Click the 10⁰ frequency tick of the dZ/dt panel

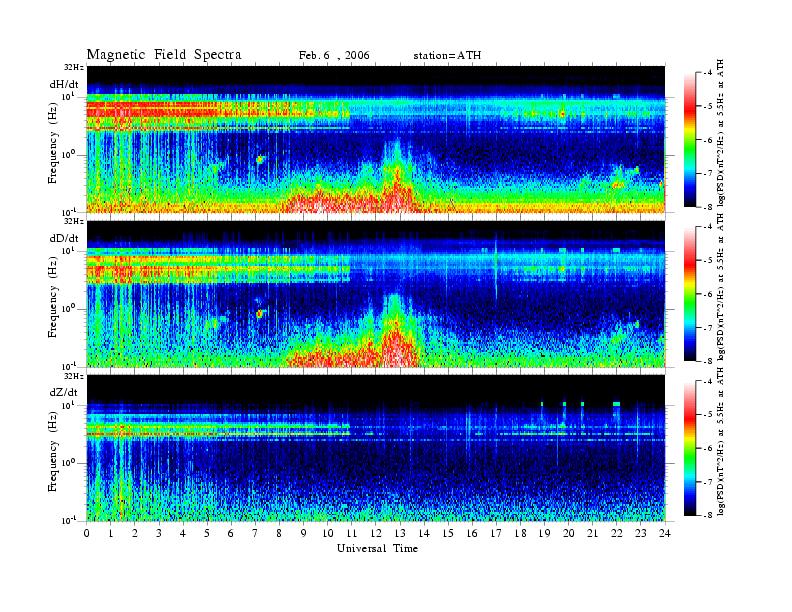(68, 463)
